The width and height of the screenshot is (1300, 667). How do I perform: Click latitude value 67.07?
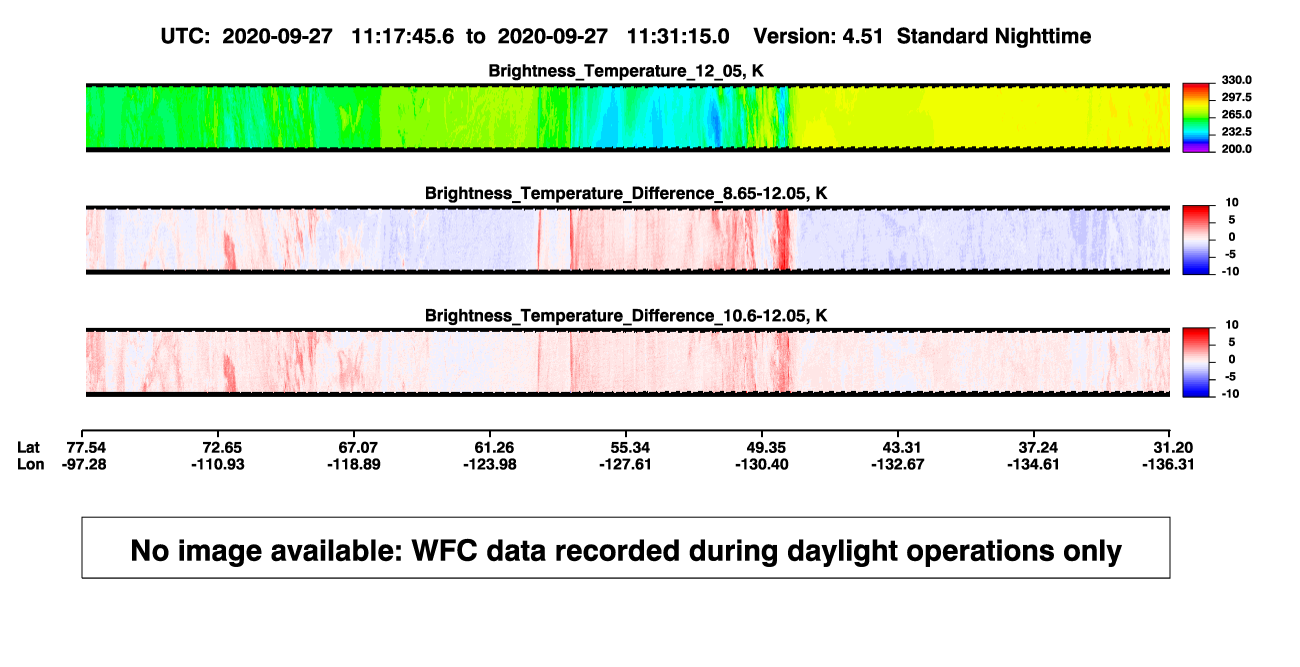coord(358,446)
